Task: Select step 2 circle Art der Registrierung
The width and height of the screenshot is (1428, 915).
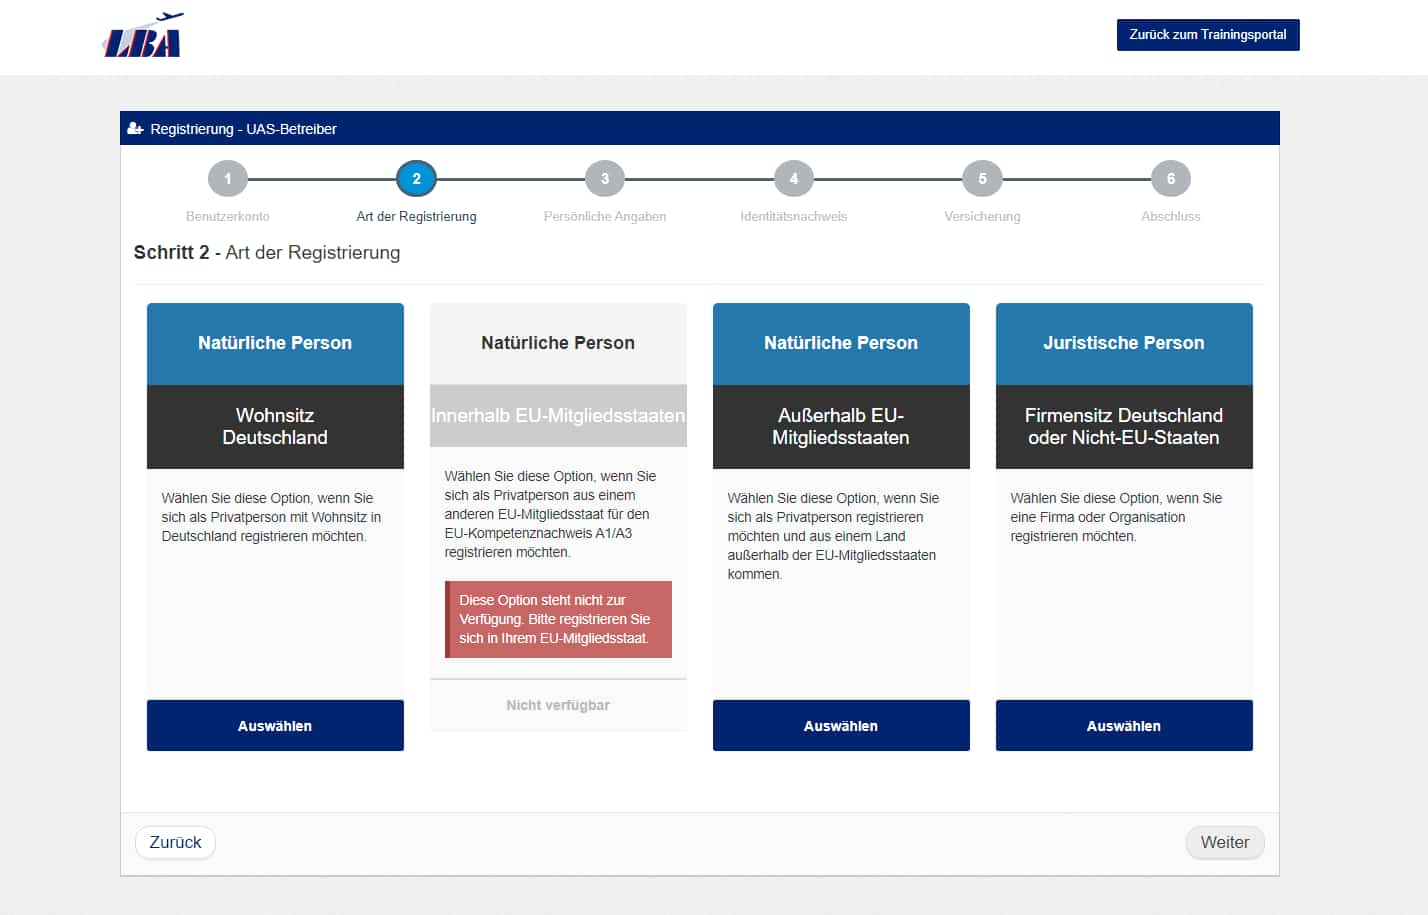Action: coord(416,179)
